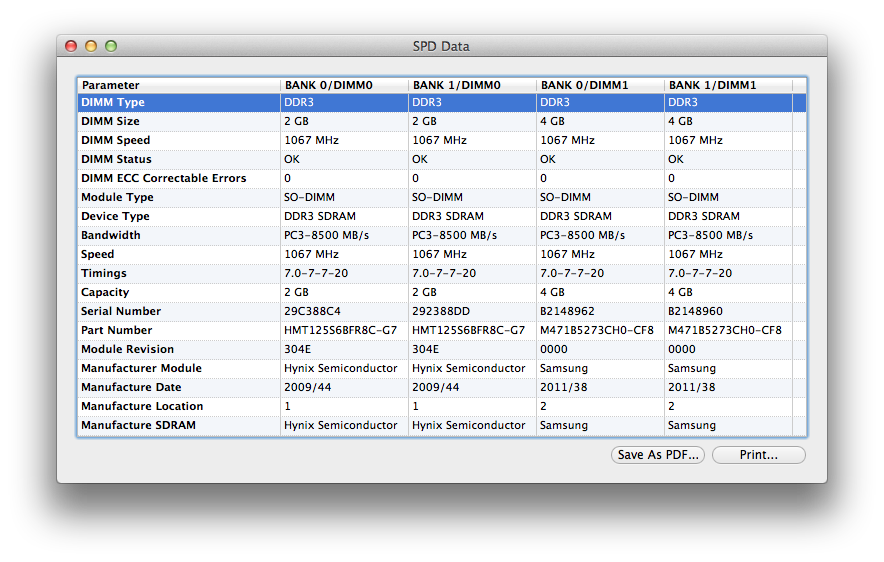This screenshot has width=884, height=562.
Task: Zoom the SPD Data window
Action: pos(111,46)
